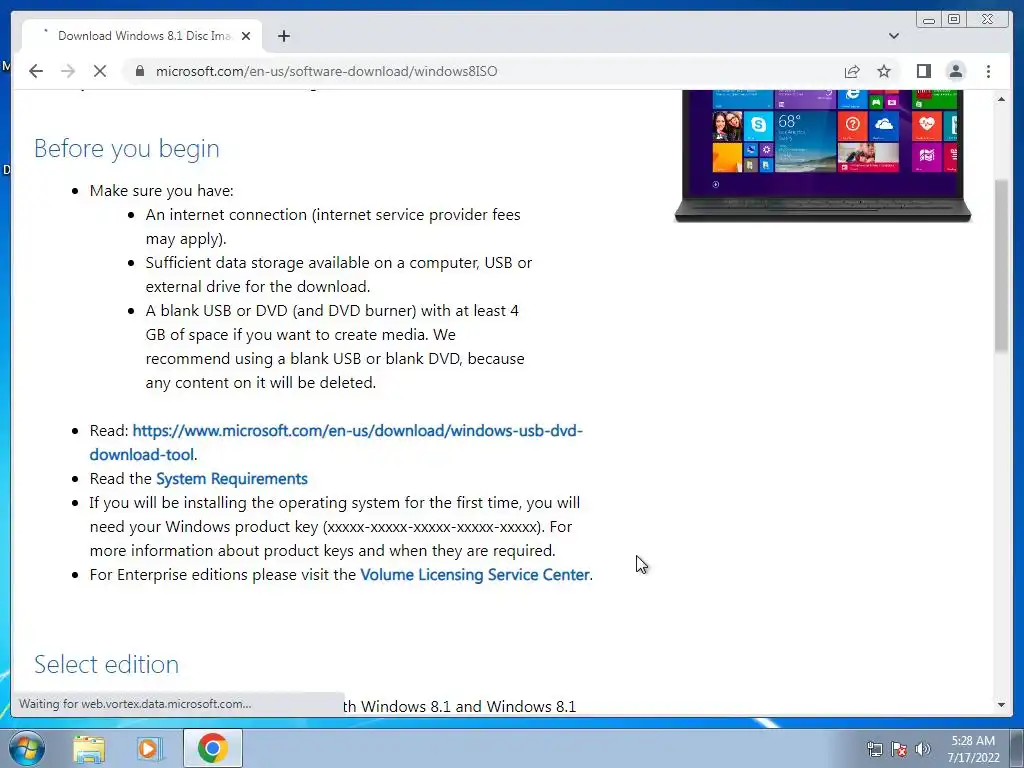Screen dimensions: 1024x768
Task: Click the 'Before you begin' heading
Action: [x=127, y=148]
